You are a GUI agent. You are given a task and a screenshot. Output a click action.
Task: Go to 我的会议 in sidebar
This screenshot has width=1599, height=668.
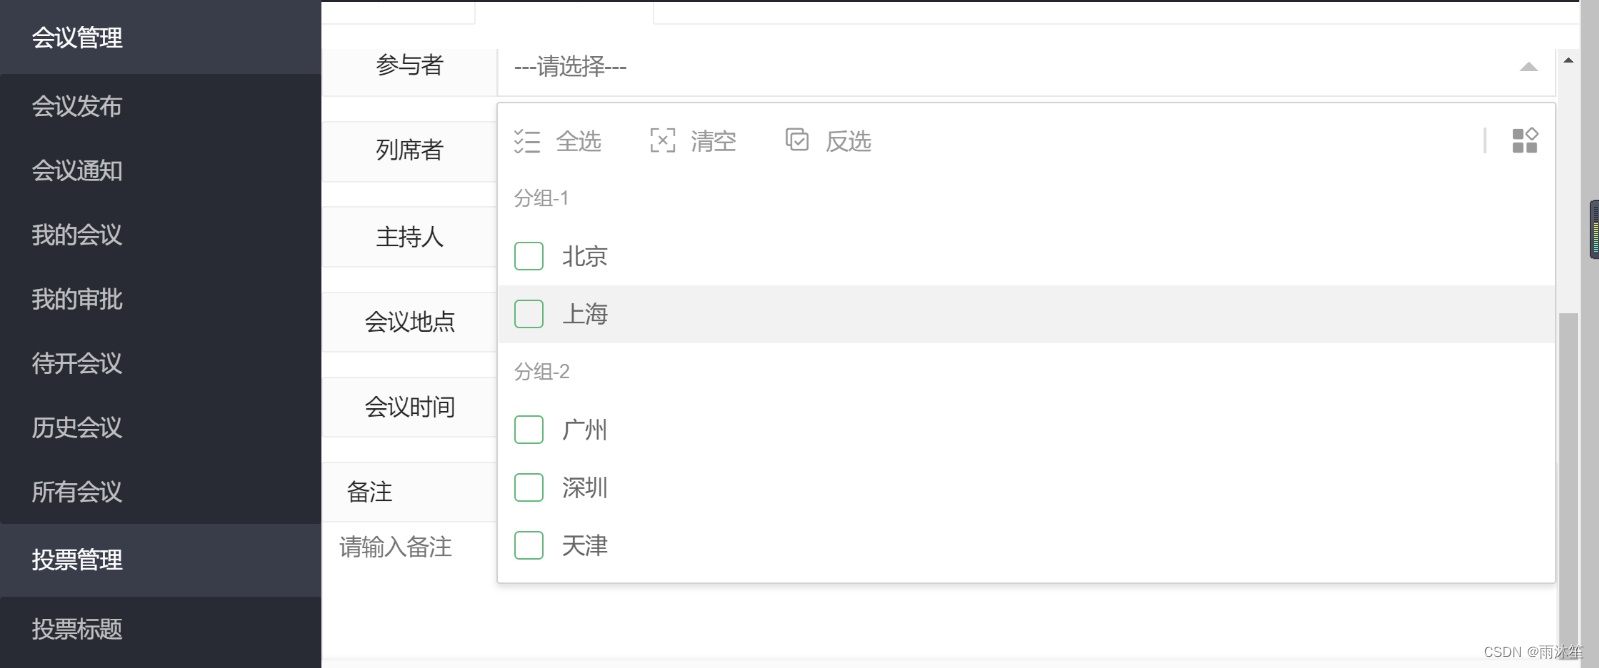click(x=77, y=235)
